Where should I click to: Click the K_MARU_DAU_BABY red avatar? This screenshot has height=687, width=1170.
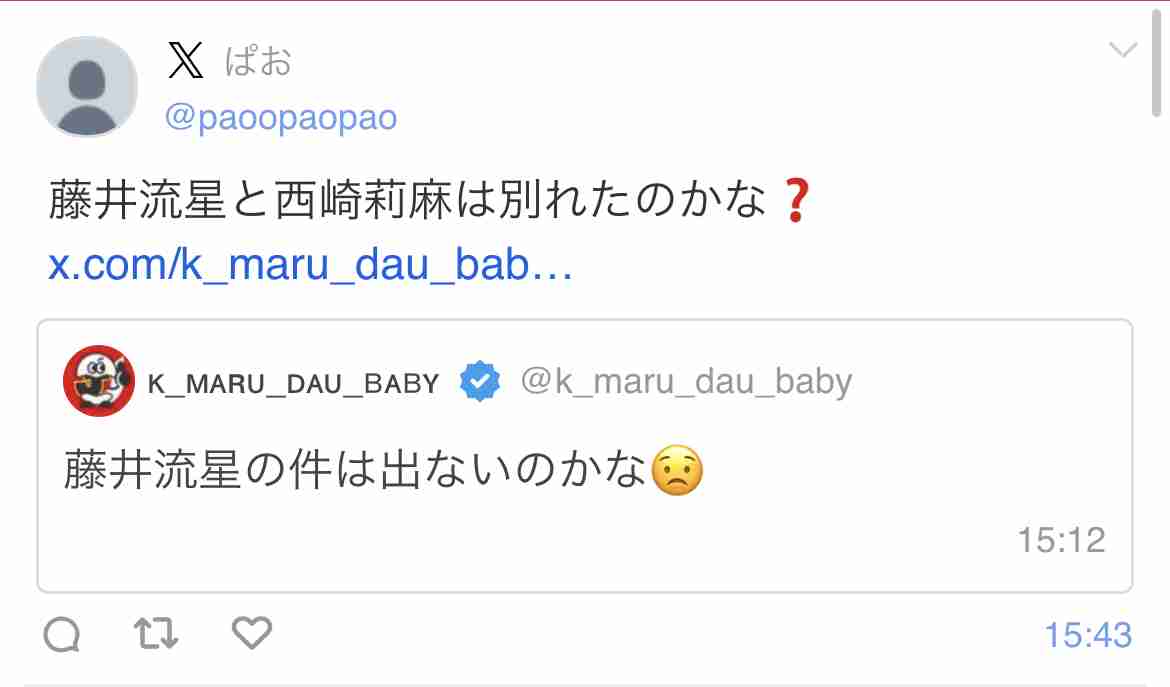98,380
